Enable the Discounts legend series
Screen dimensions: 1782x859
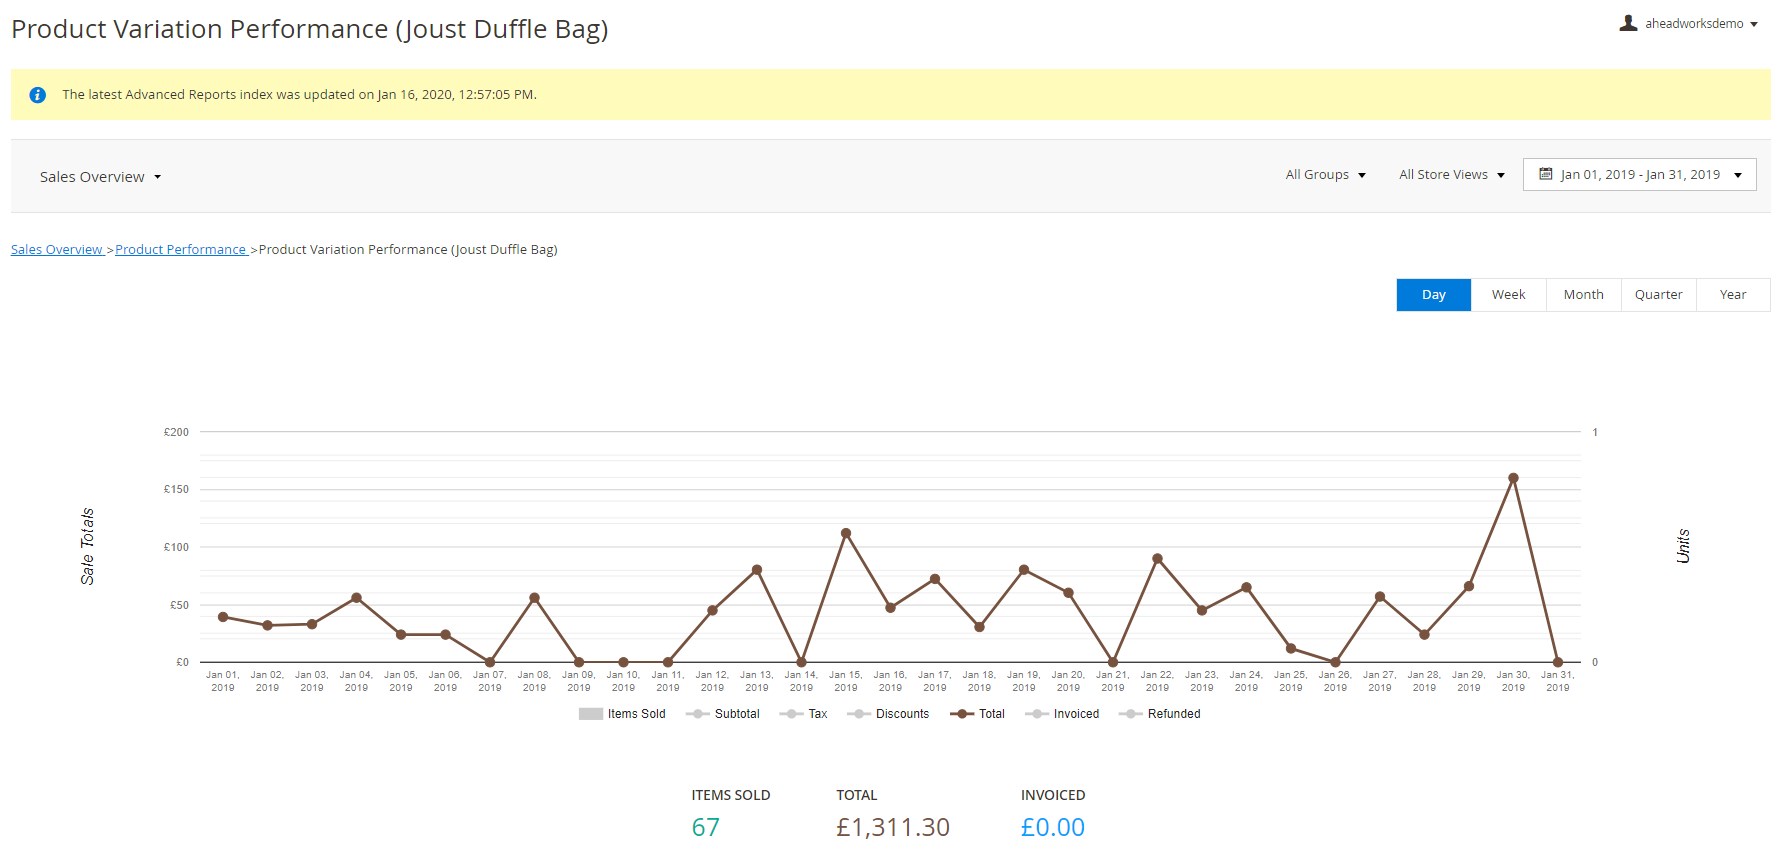point(888,714)
